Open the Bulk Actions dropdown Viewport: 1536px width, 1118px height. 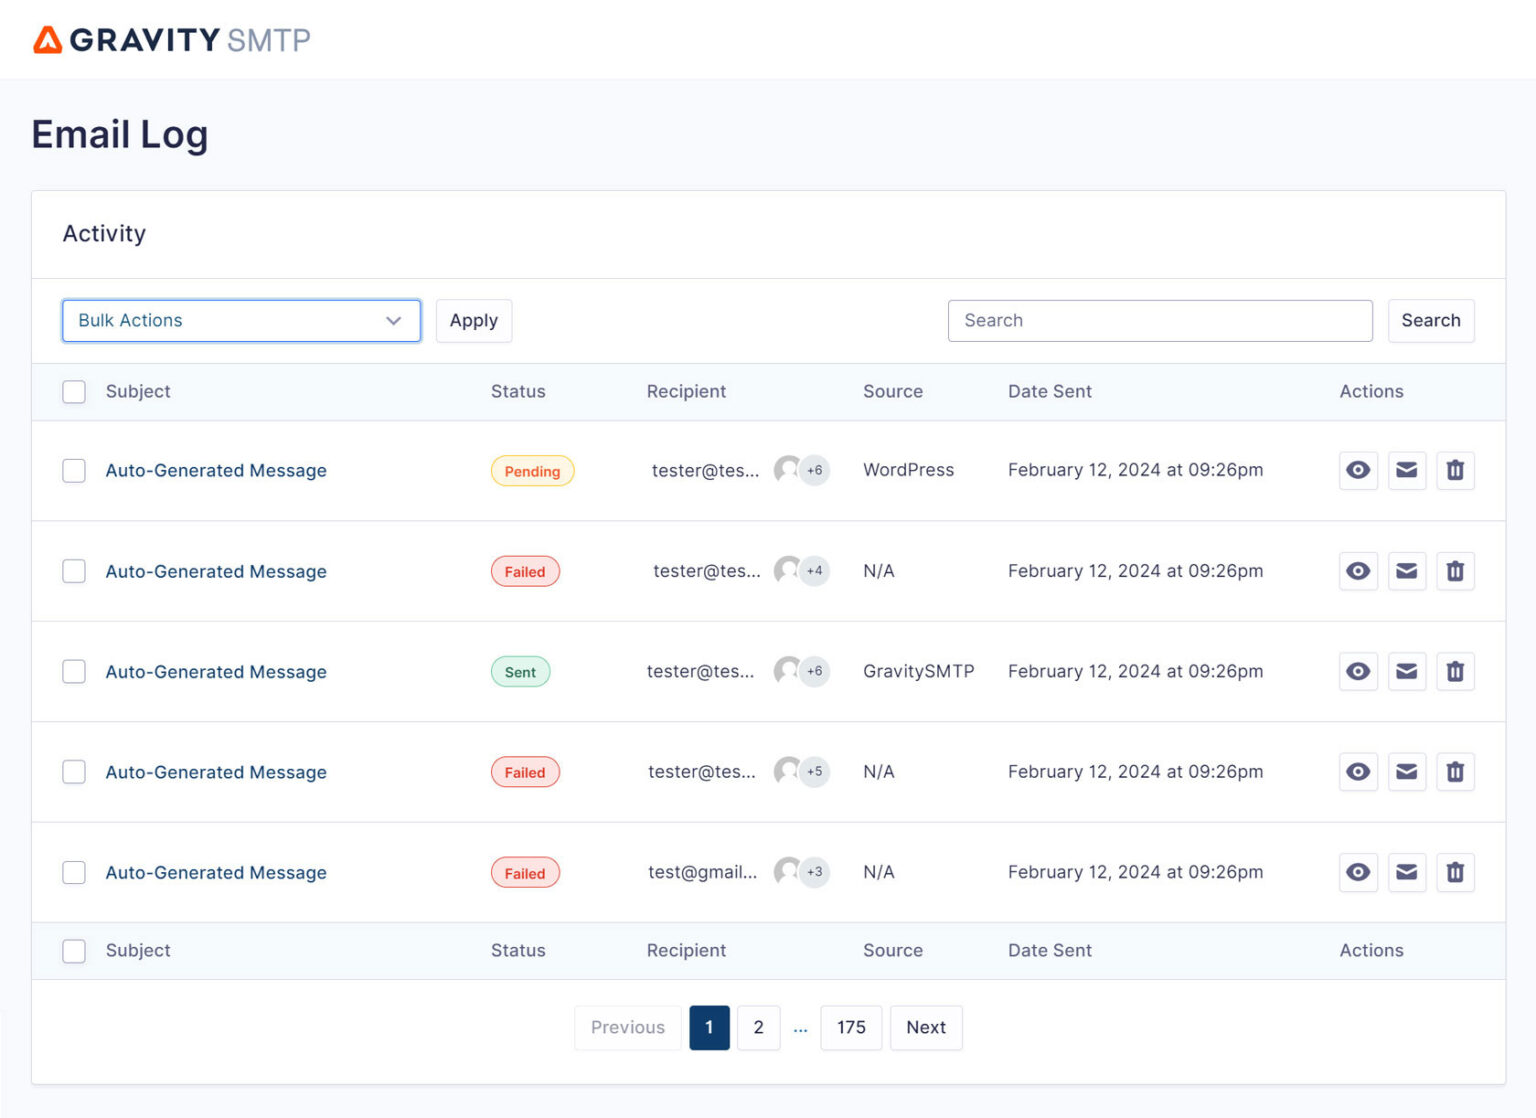240,321
